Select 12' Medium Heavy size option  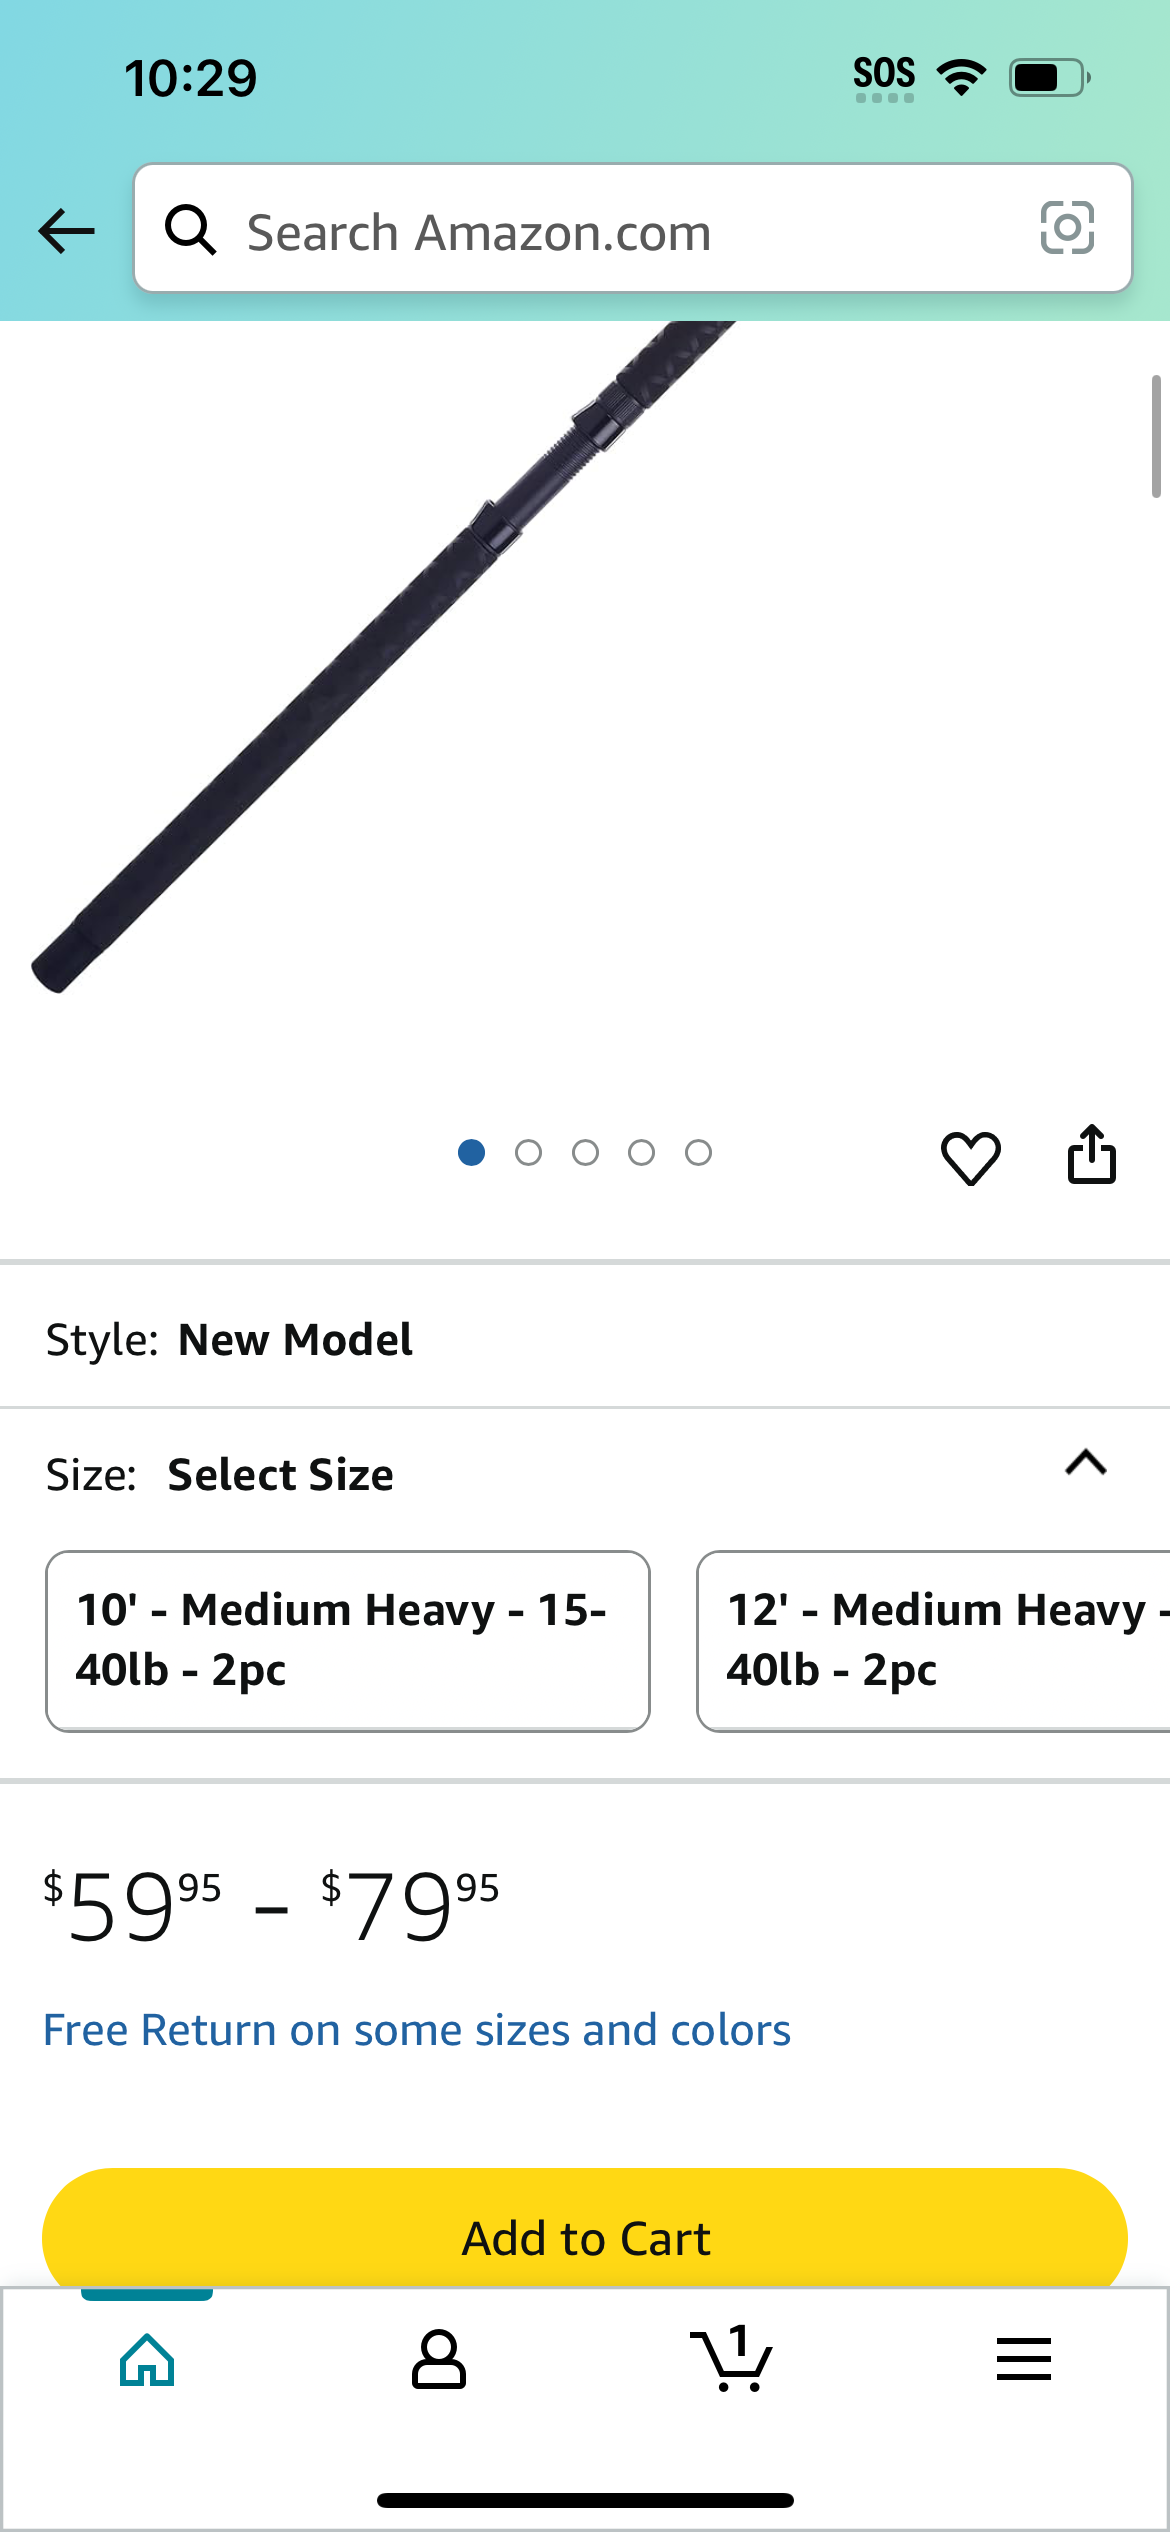tap(933, 1641)
